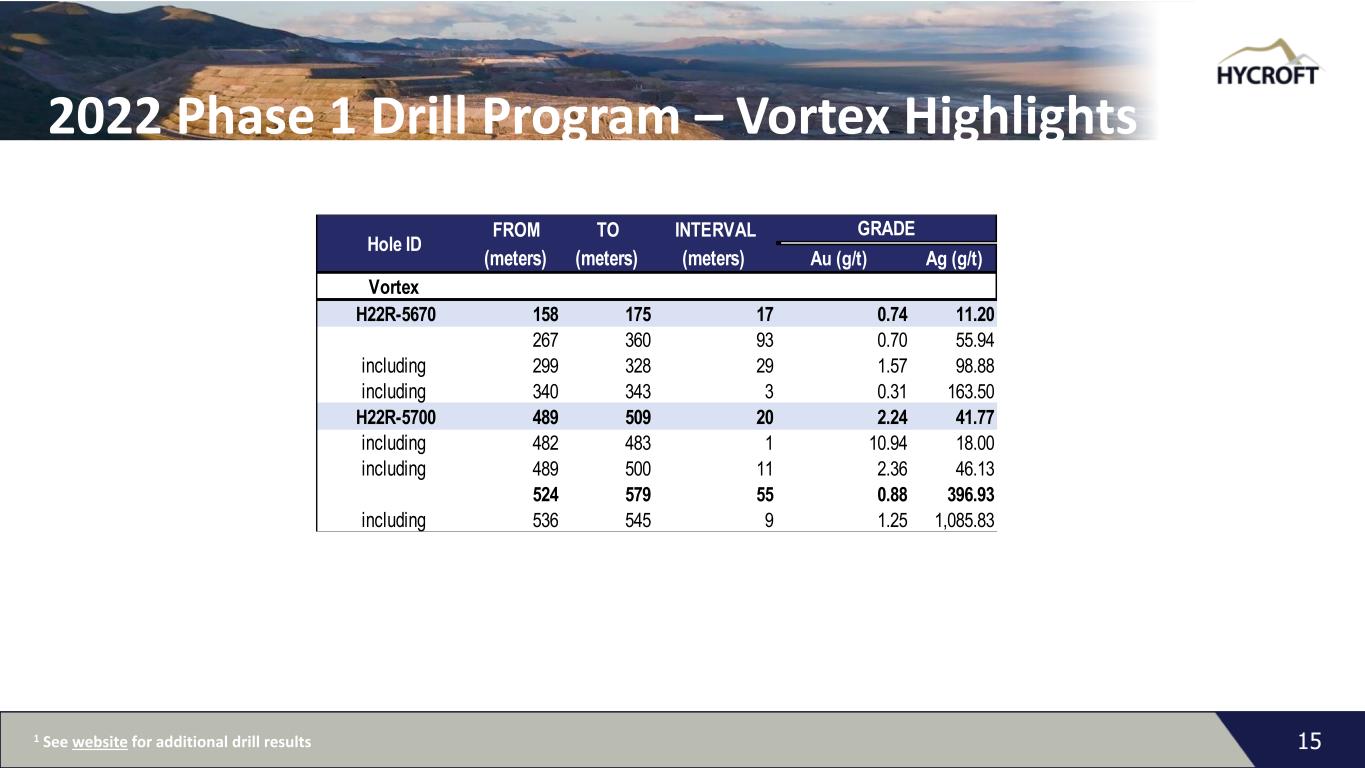Click the slide page number 15
This screenshot has width=1365, height=768.
[x=1309, y=741]
